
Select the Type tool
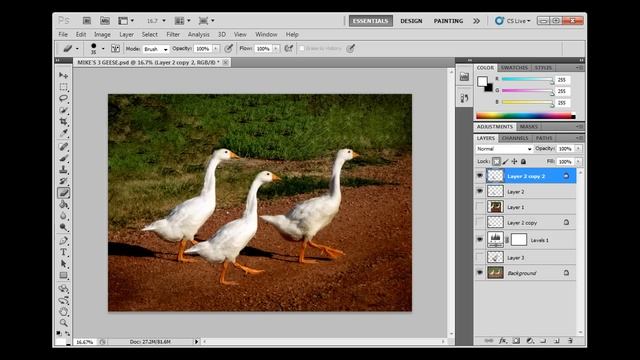[x=63, y=252]
